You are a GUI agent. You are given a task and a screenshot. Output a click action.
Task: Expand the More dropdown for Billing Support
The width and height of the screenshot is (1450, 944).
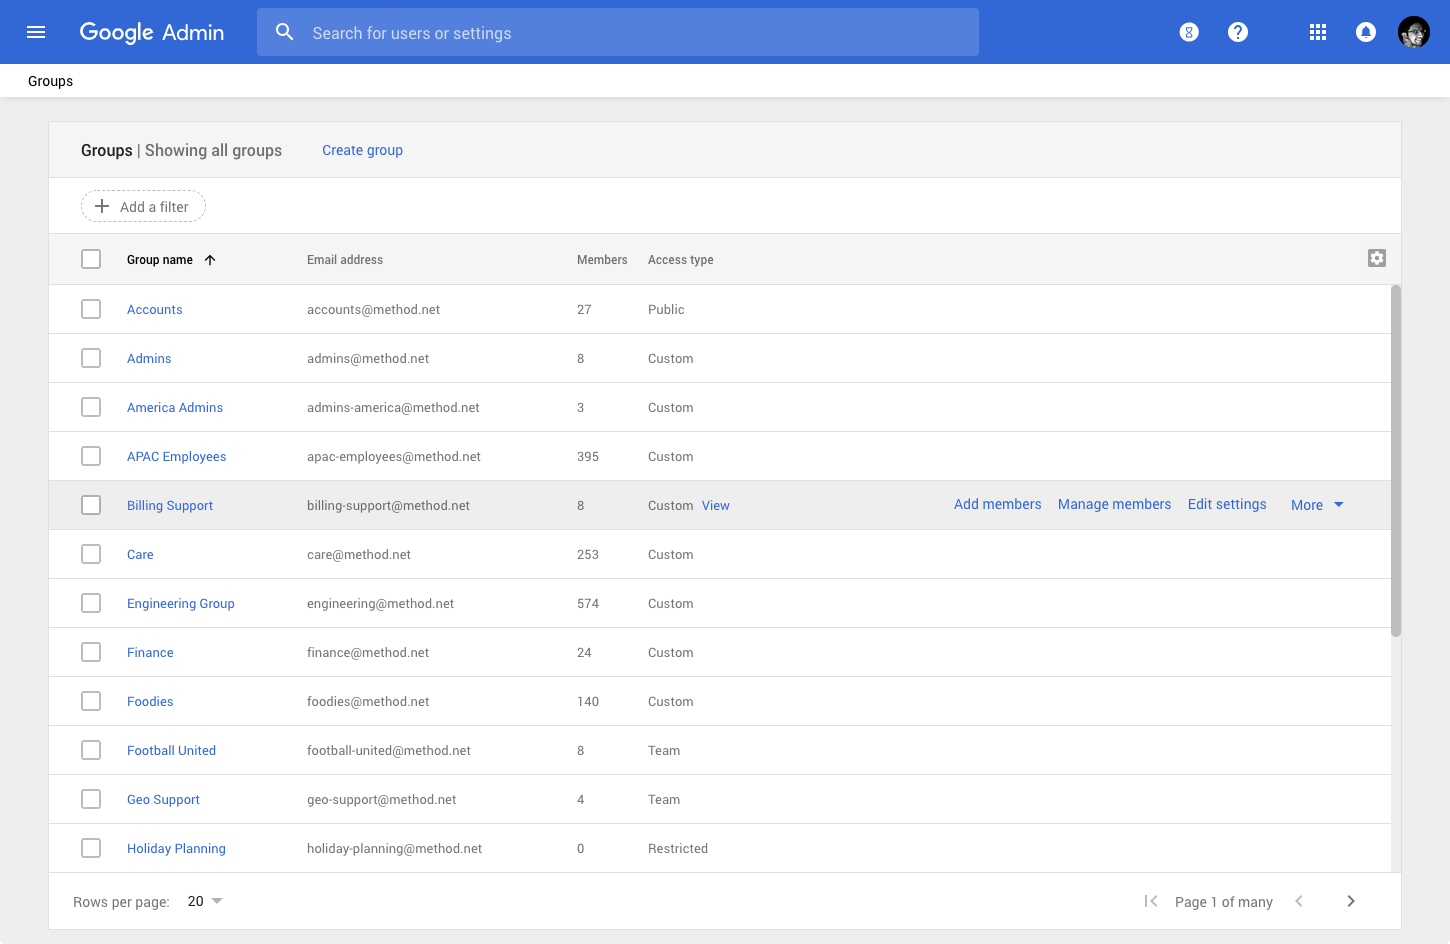[x=1317, y=505]
